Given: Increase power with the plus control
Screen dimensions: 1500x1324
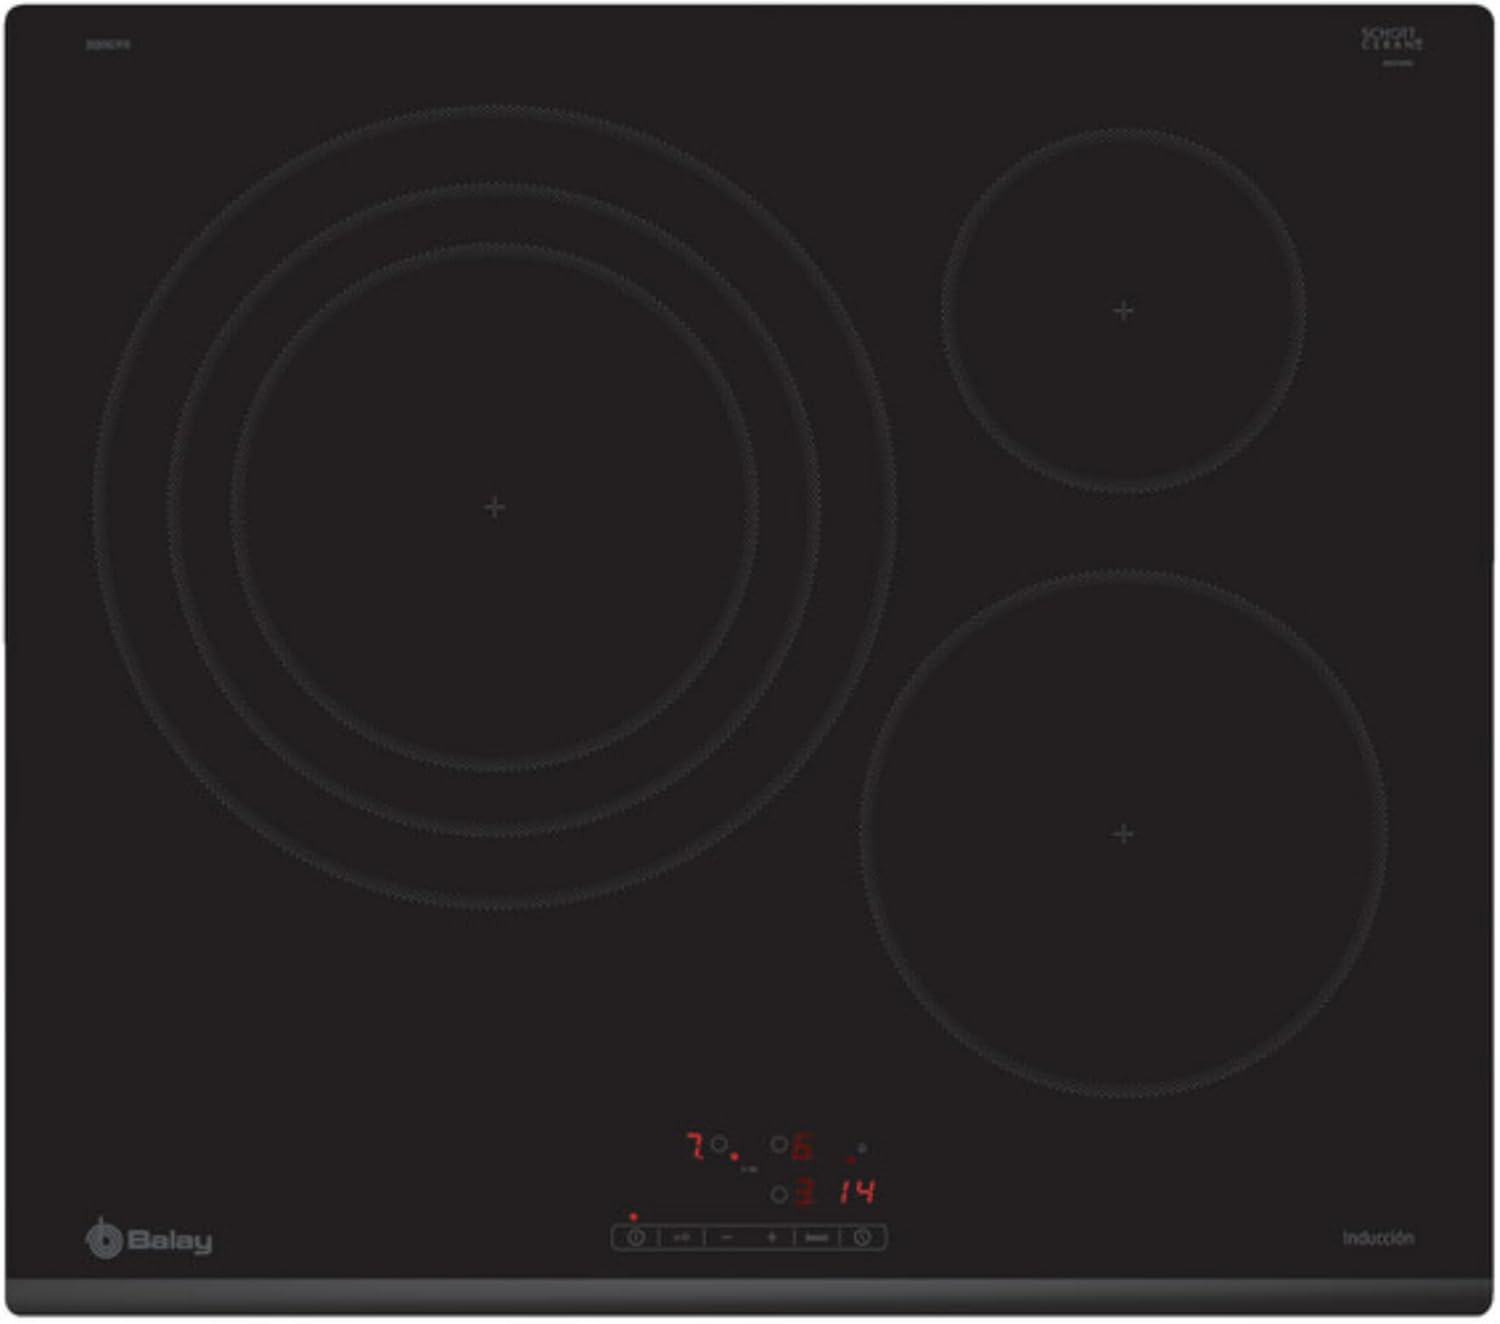Looking at the screenshot, I should coord(771,1237).
